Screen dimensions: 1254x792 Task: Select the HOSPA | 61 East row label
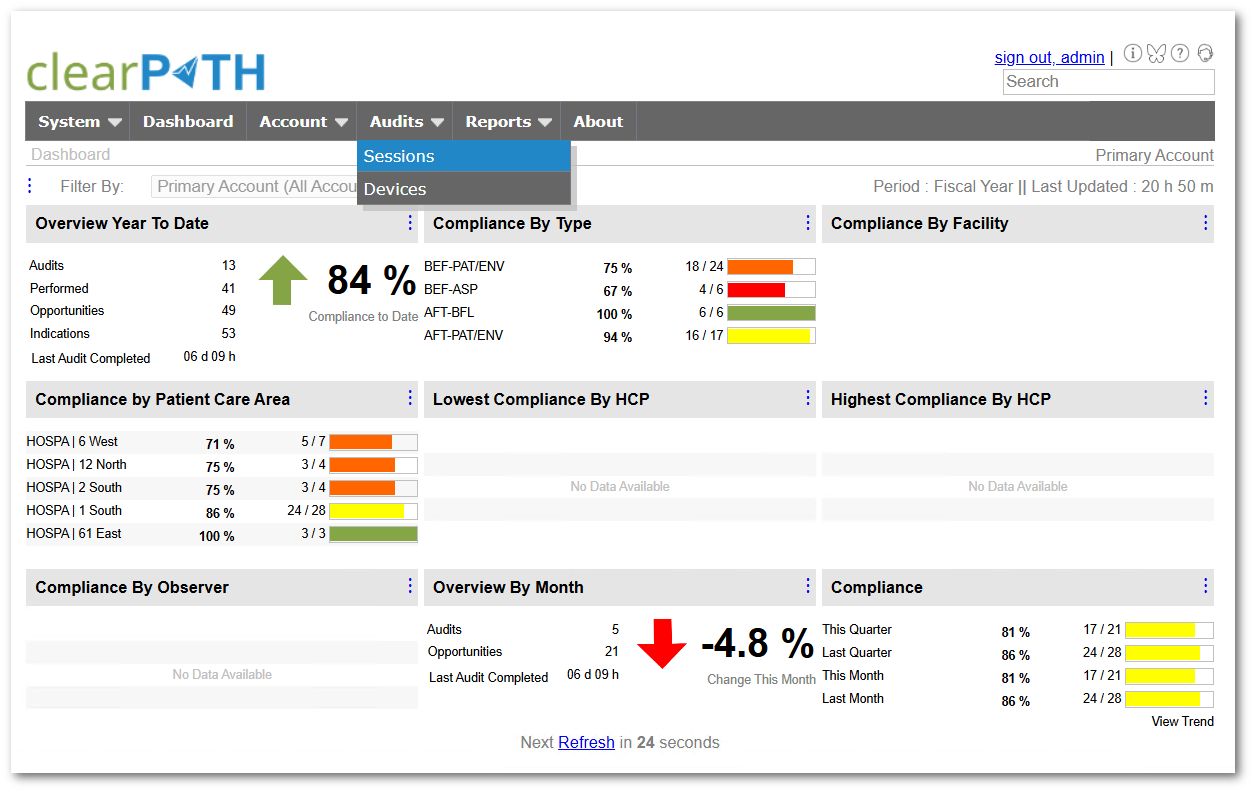pyautogui.click(x=74, y=534)
